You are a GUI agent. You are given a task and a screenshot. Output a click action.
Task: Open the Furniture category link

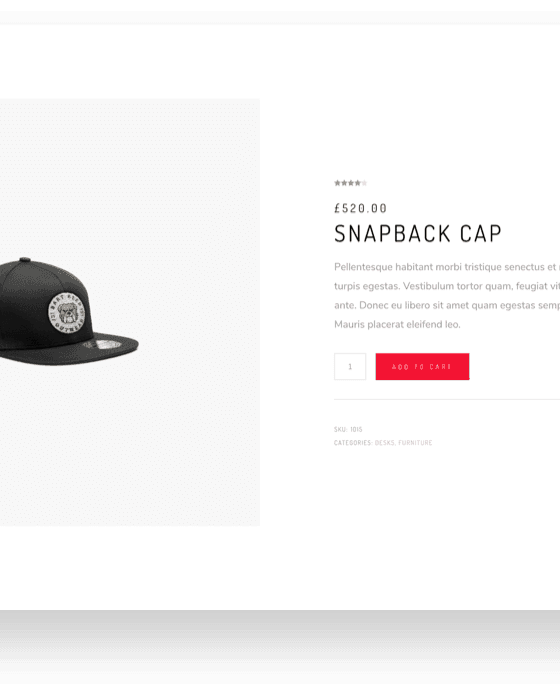[415, 443]
